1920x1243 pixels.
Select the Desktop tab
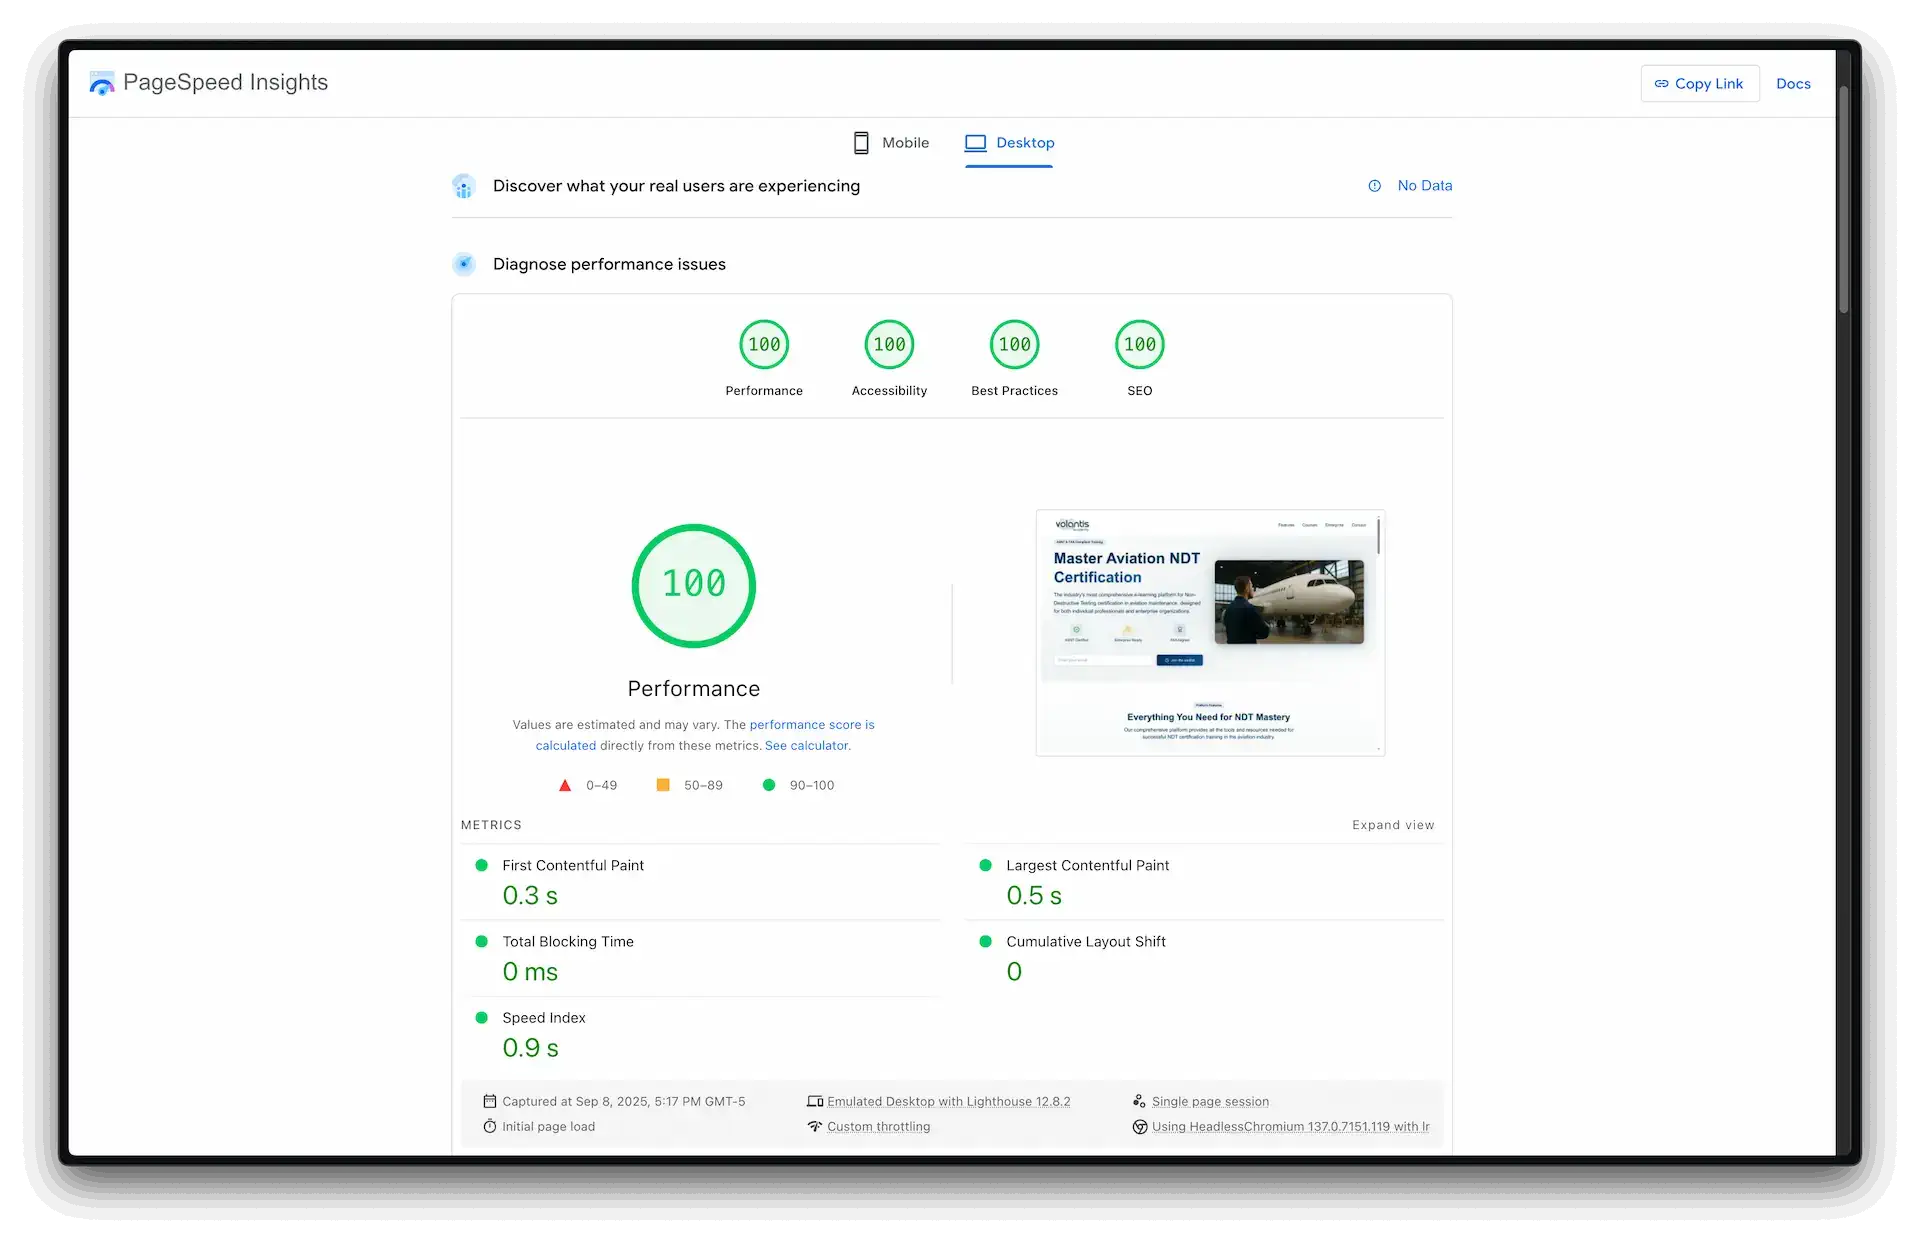(1009, 143)
